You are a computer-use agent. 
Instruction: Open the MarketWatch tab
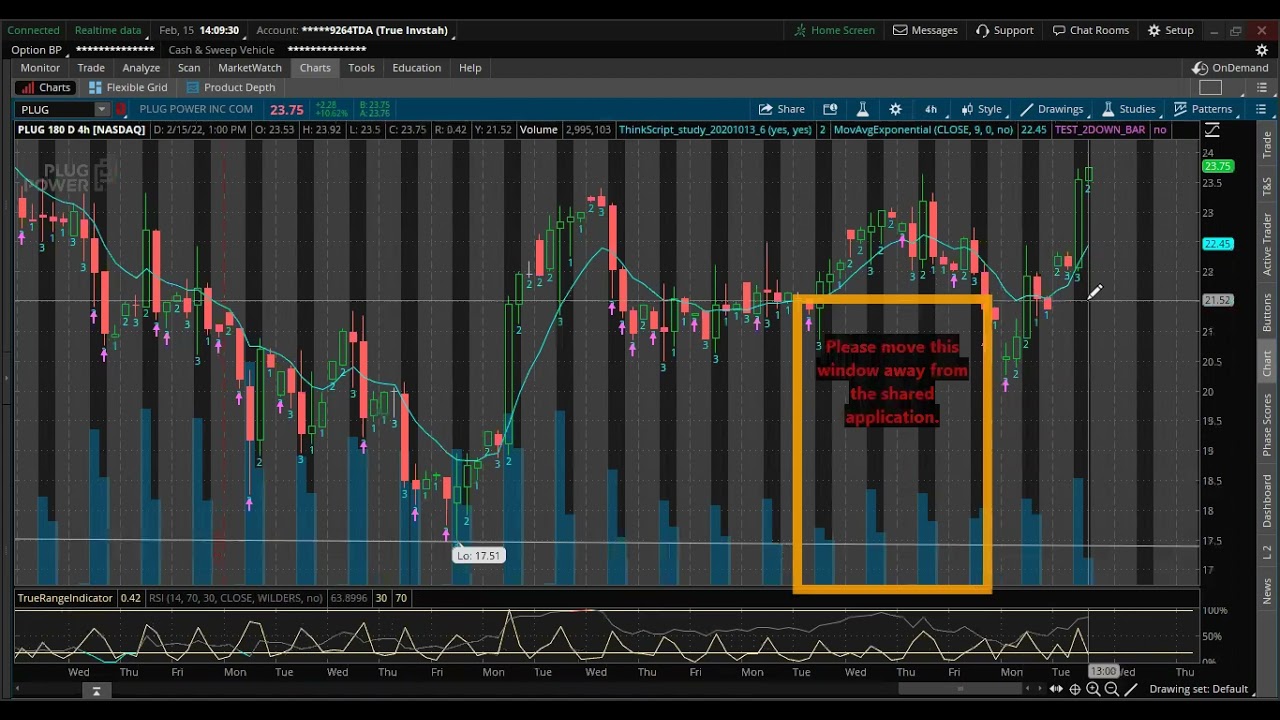tap(250, 68)
